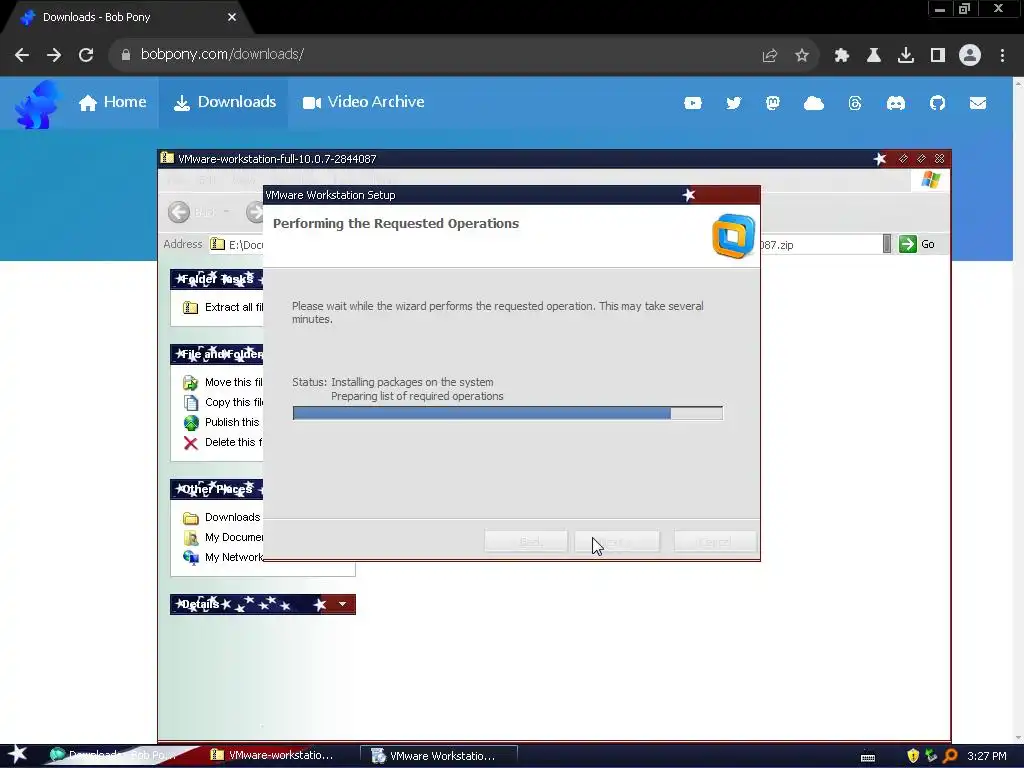This screenshot has width=1024, height=768.
Task: Open Downloads in Other Places
Action: coord(222,518)
